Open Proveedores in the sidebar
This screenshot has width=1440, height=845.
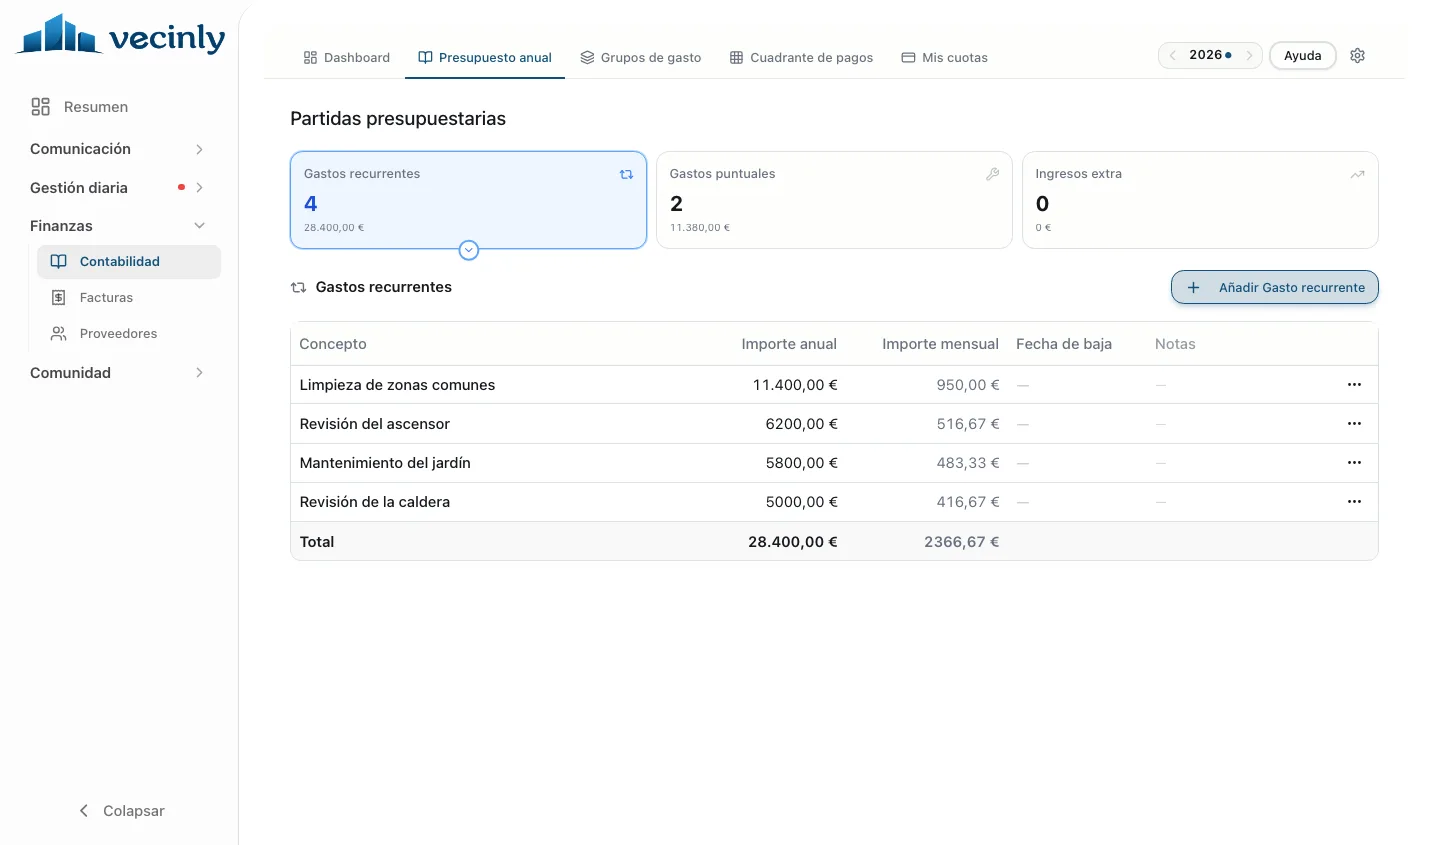click(x=129, y=334)
